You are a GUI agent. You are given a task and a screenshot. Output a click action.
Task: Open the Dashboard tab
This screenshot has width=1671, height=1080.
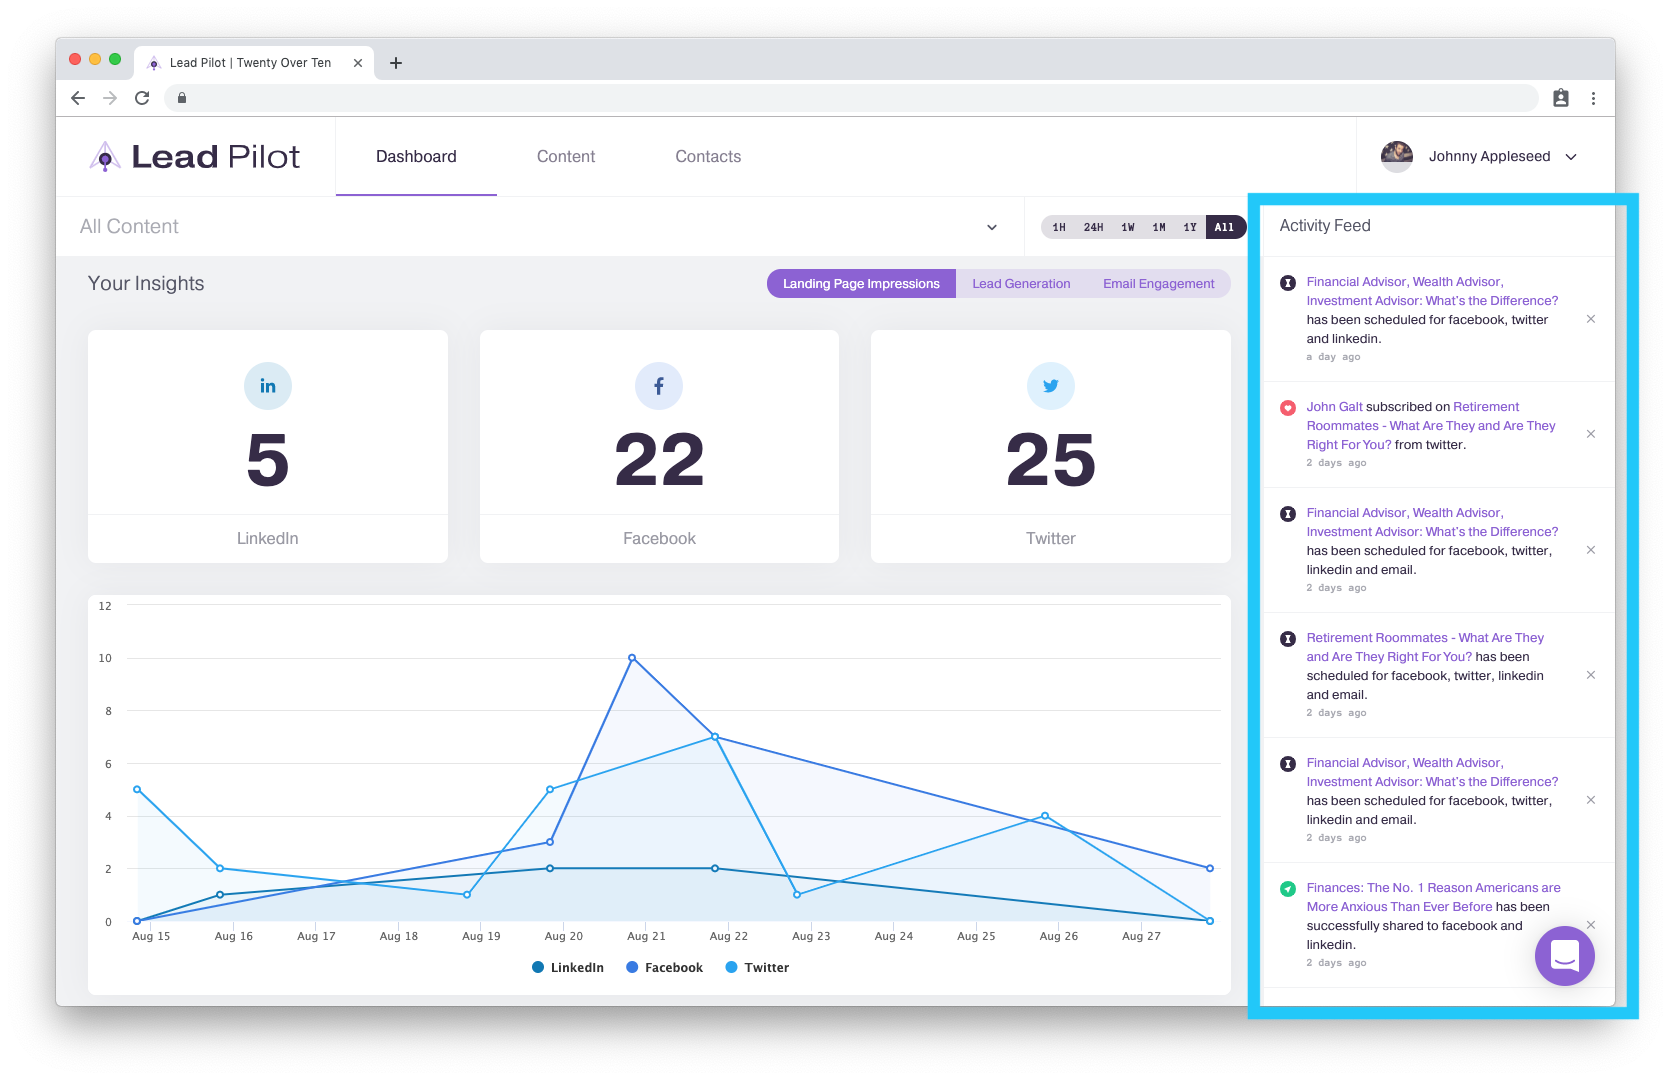[x=416, y=157]
